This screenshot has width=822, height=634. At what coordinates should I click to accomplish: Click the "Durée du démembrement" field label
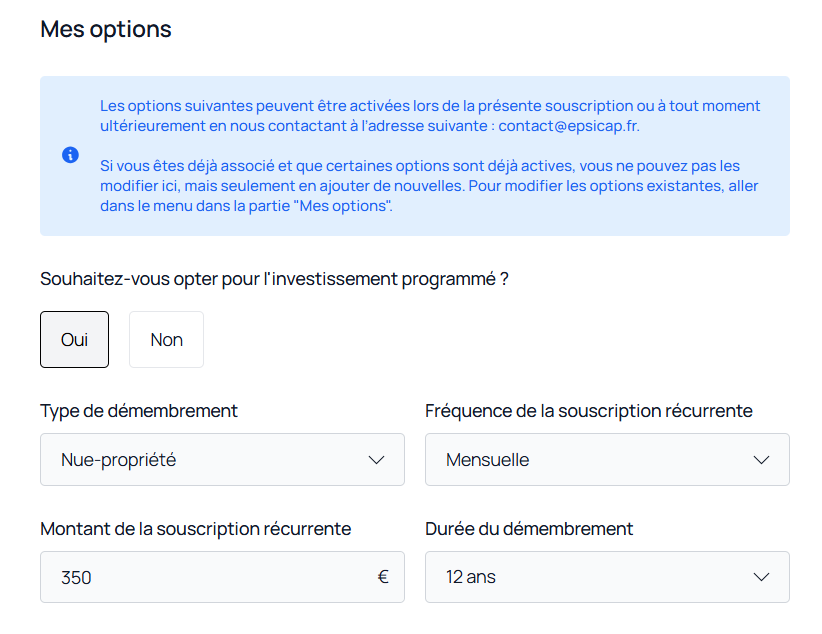tap(529, 529)
